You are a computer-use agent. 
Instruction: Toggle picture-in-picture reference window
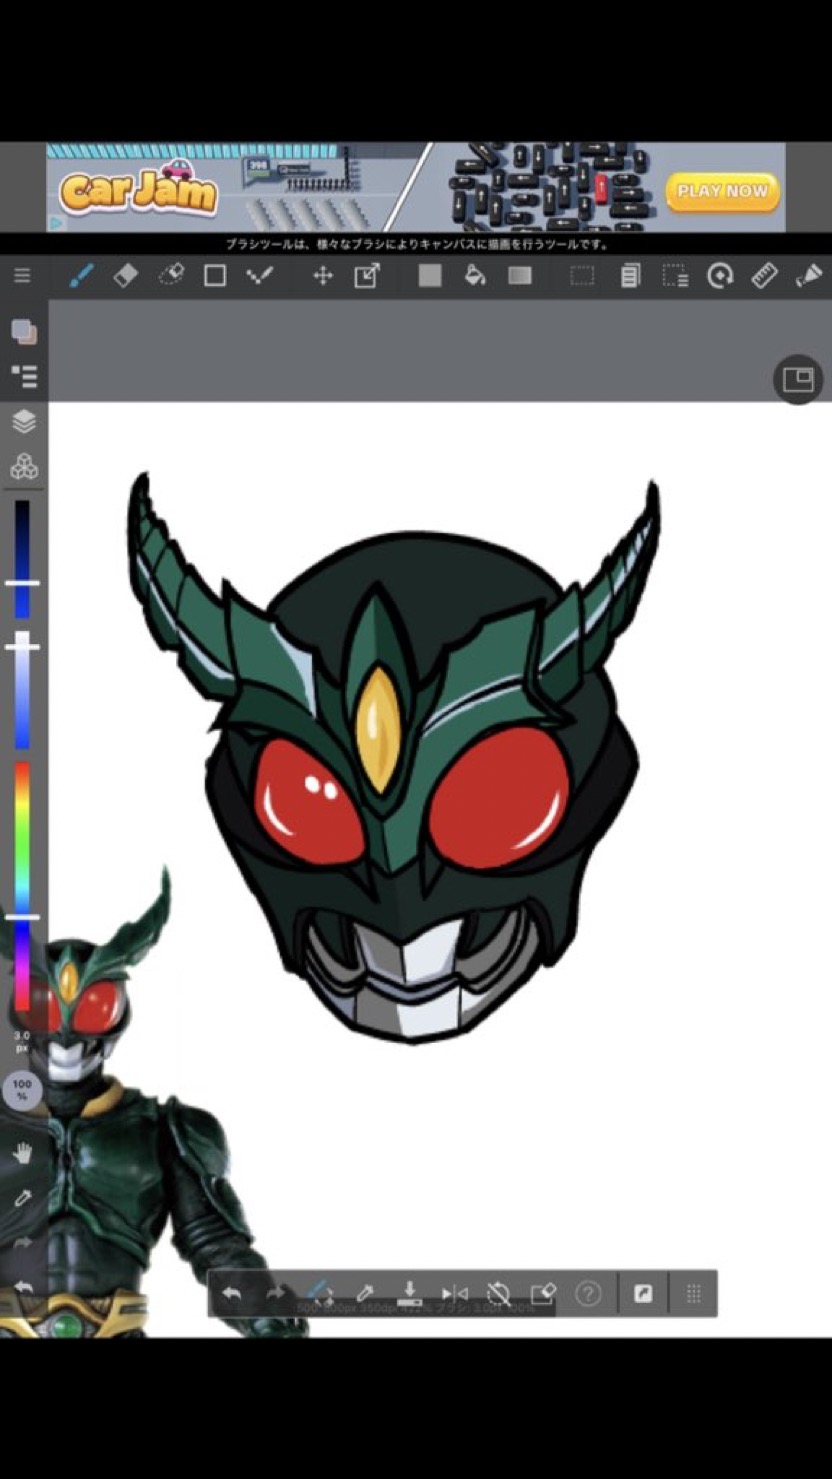(x=797, y=379)
